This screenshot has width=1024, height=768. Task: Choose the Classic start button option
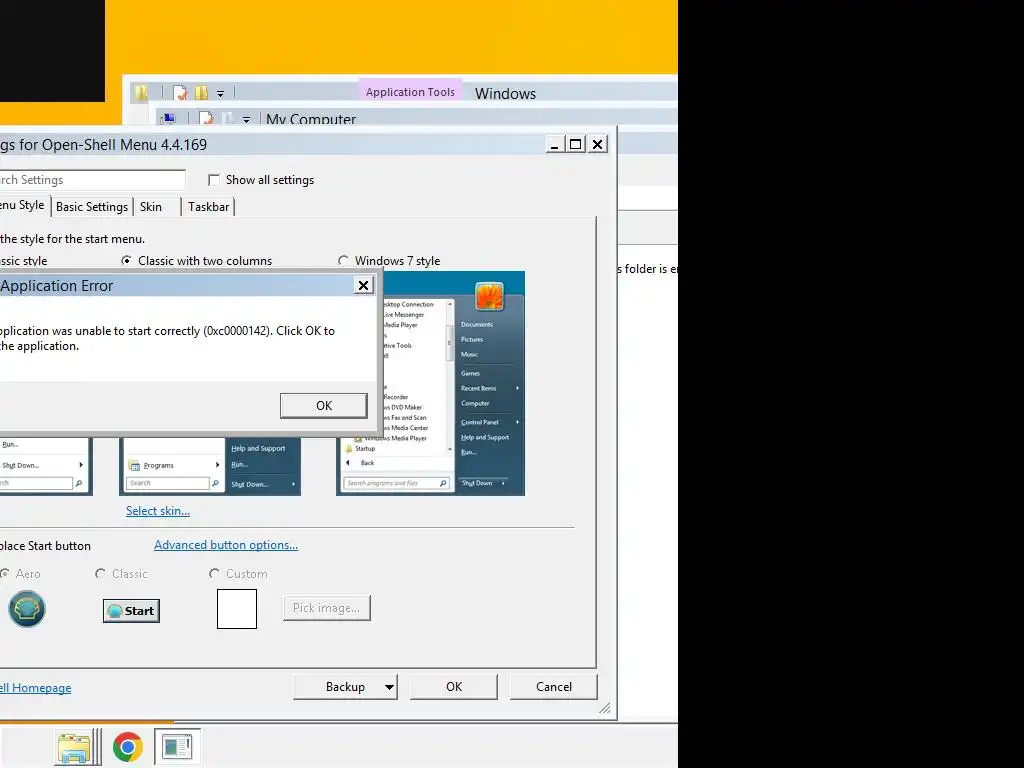coord(100,573)
